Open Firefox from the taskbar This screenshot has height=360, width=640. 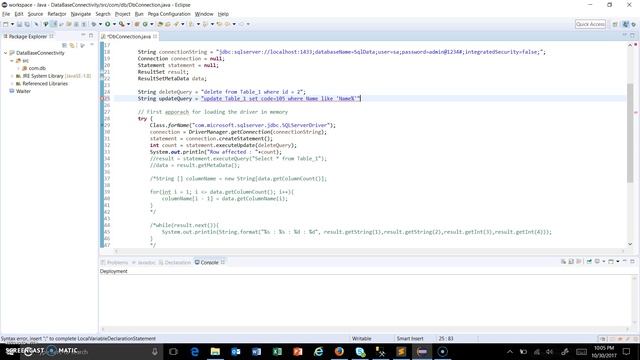tap(339, 351)
